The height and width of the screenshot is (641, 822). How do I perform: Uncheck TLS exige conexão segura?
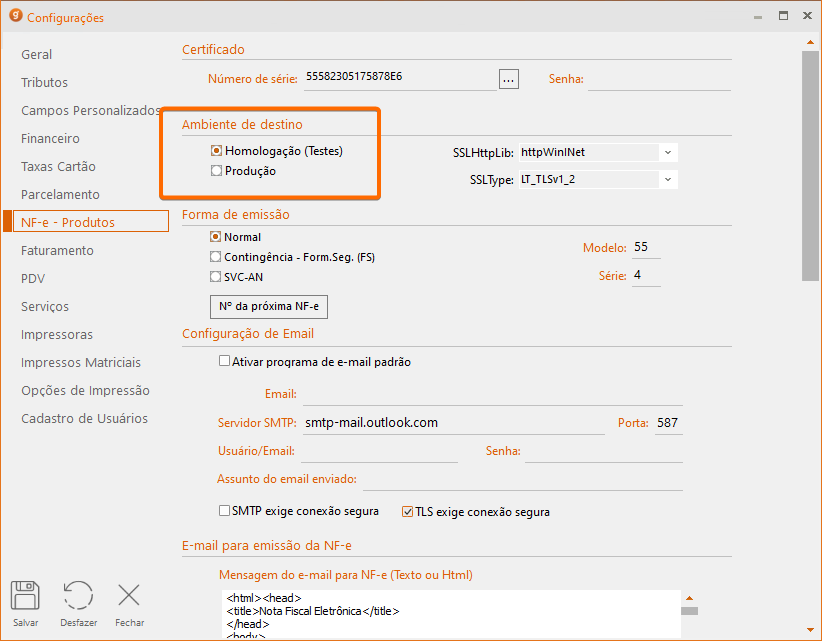point(407,512)
